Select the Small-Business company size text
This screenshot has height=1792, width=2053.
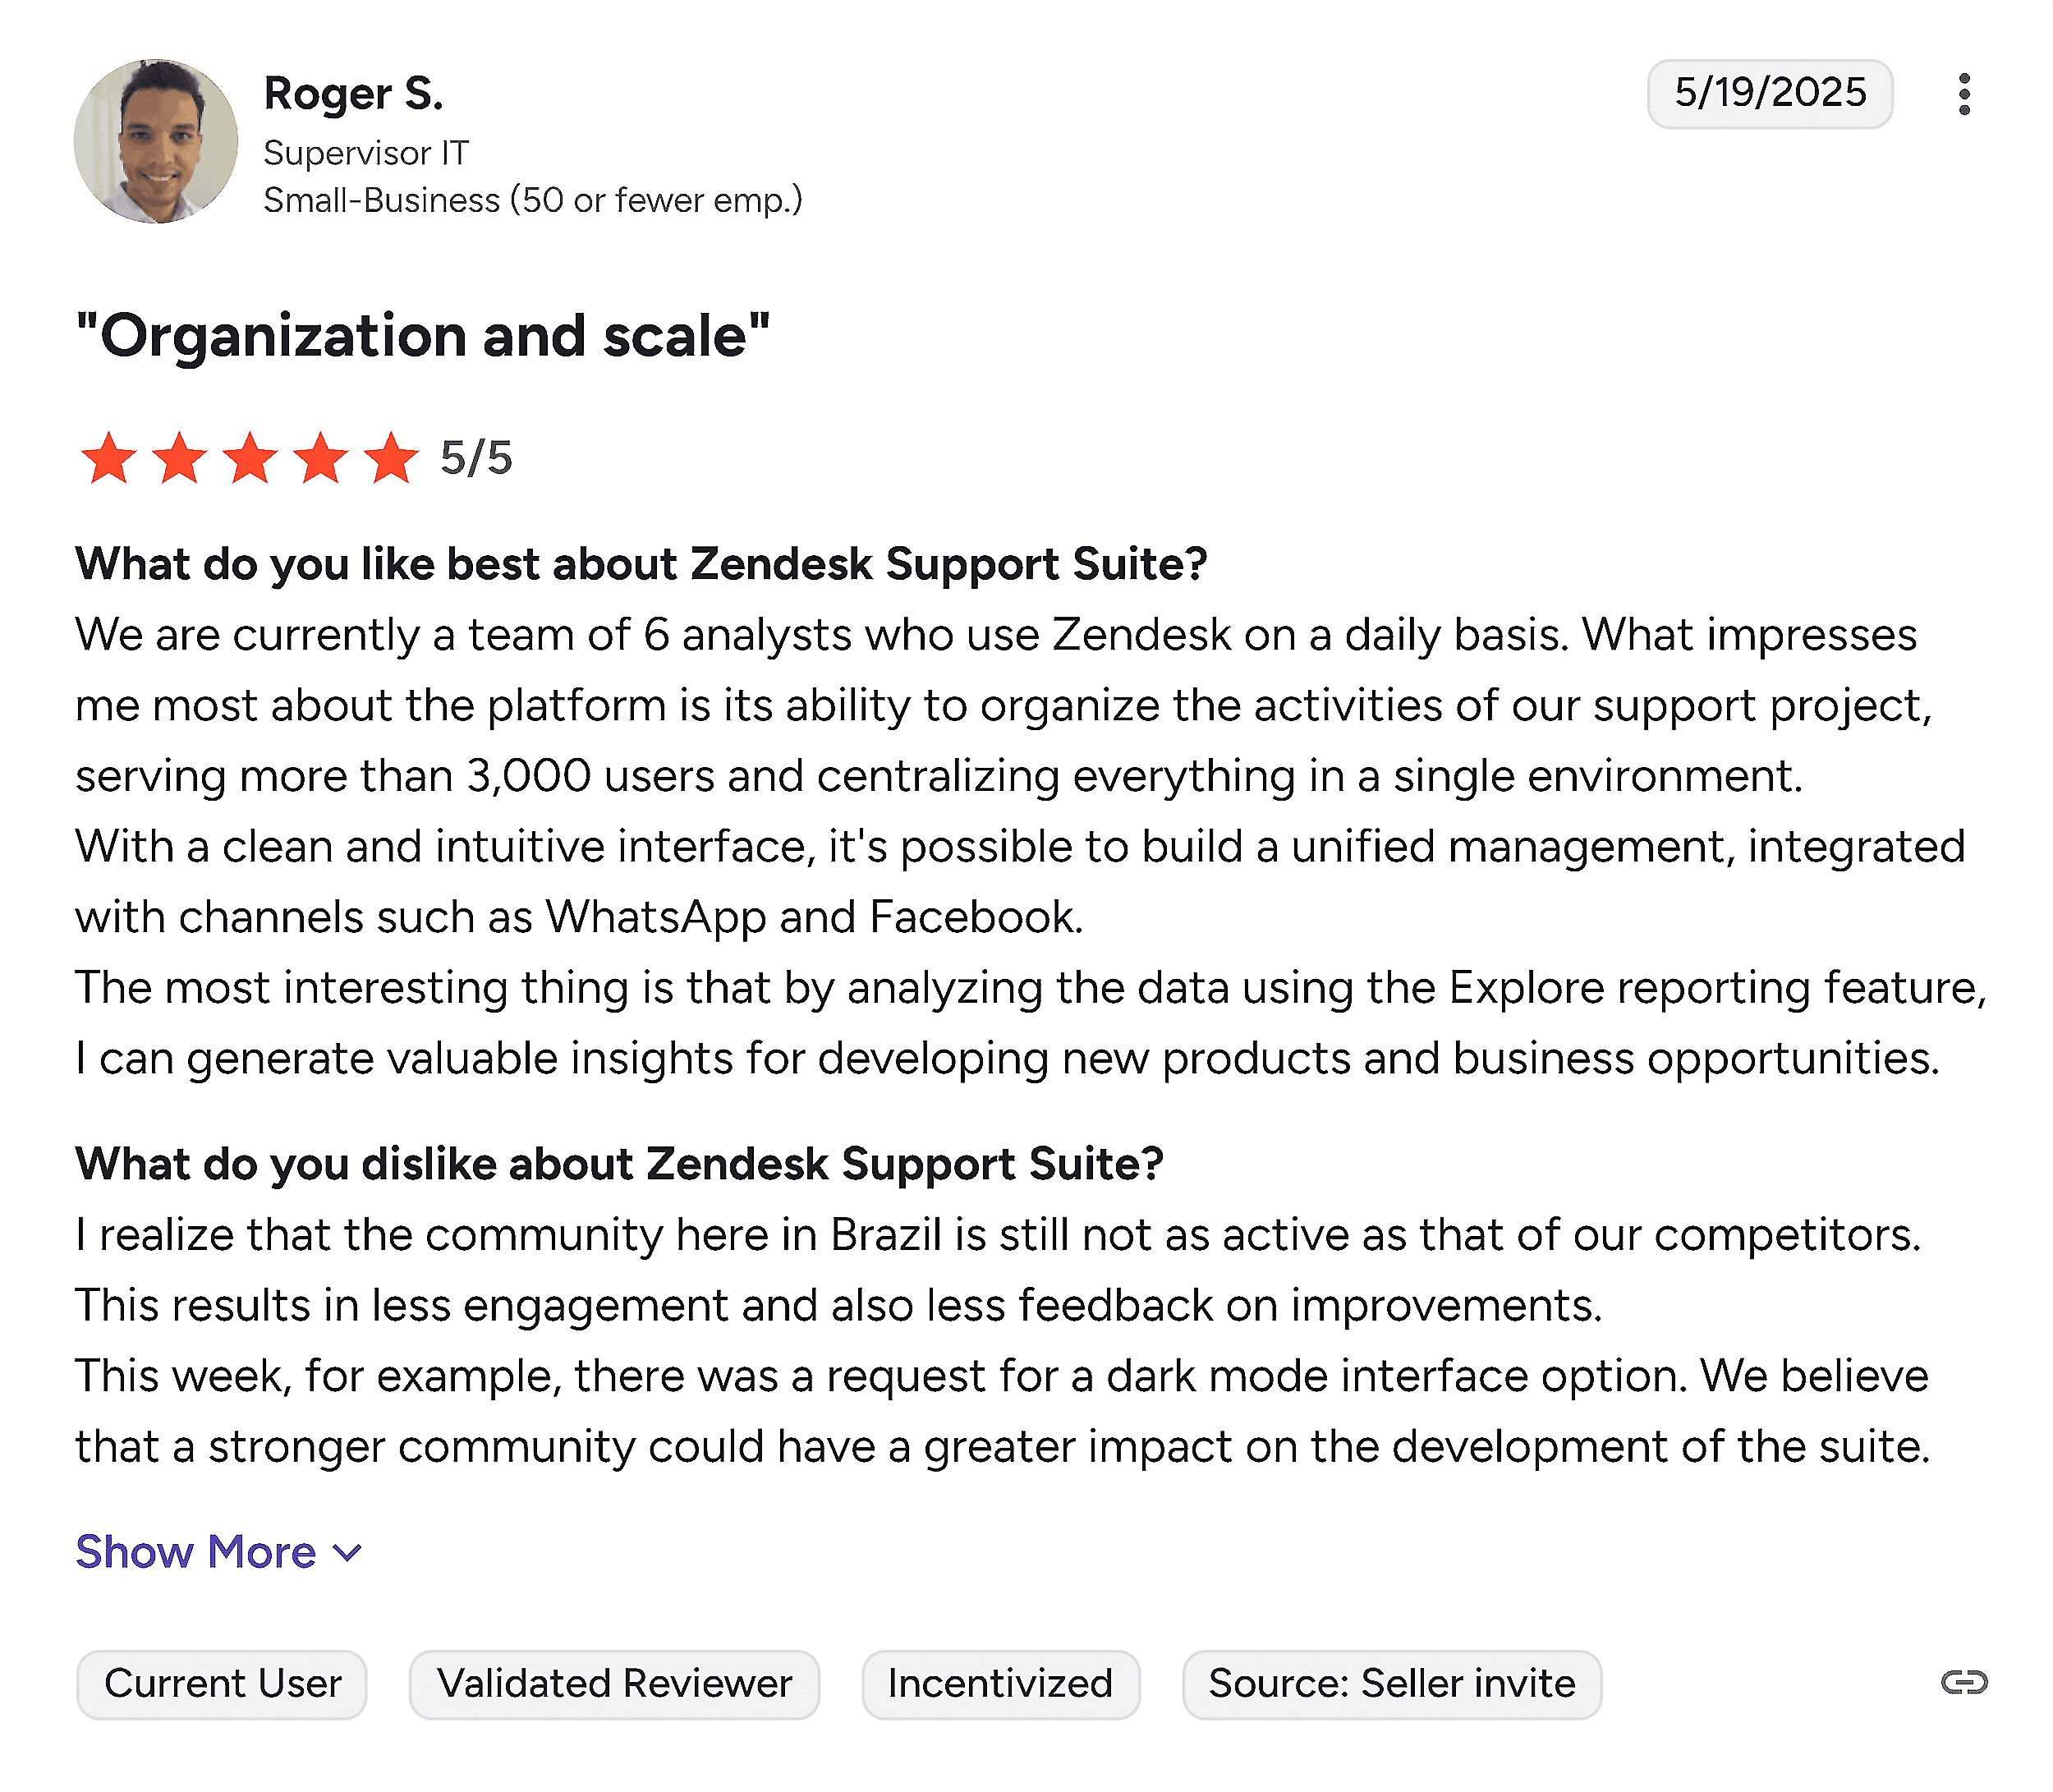pos(533,200)
